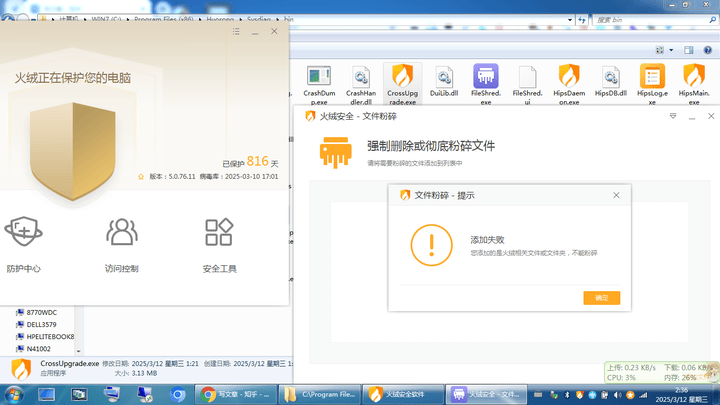
Task: Click the navigation pane scroll down arrow
Action: 79,351
